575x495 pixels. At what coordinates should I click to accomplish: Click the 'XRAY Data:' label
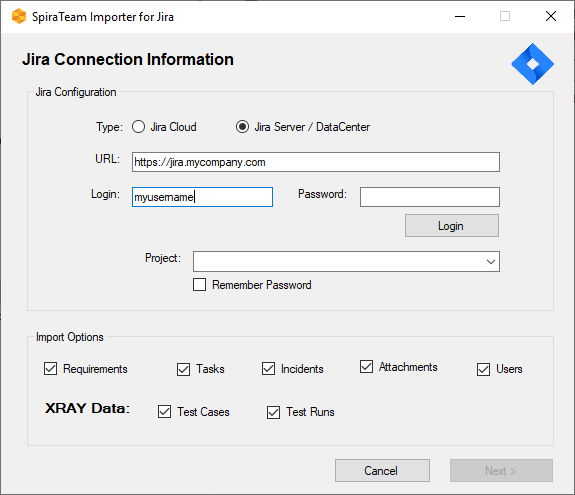(x=87, y=408)
